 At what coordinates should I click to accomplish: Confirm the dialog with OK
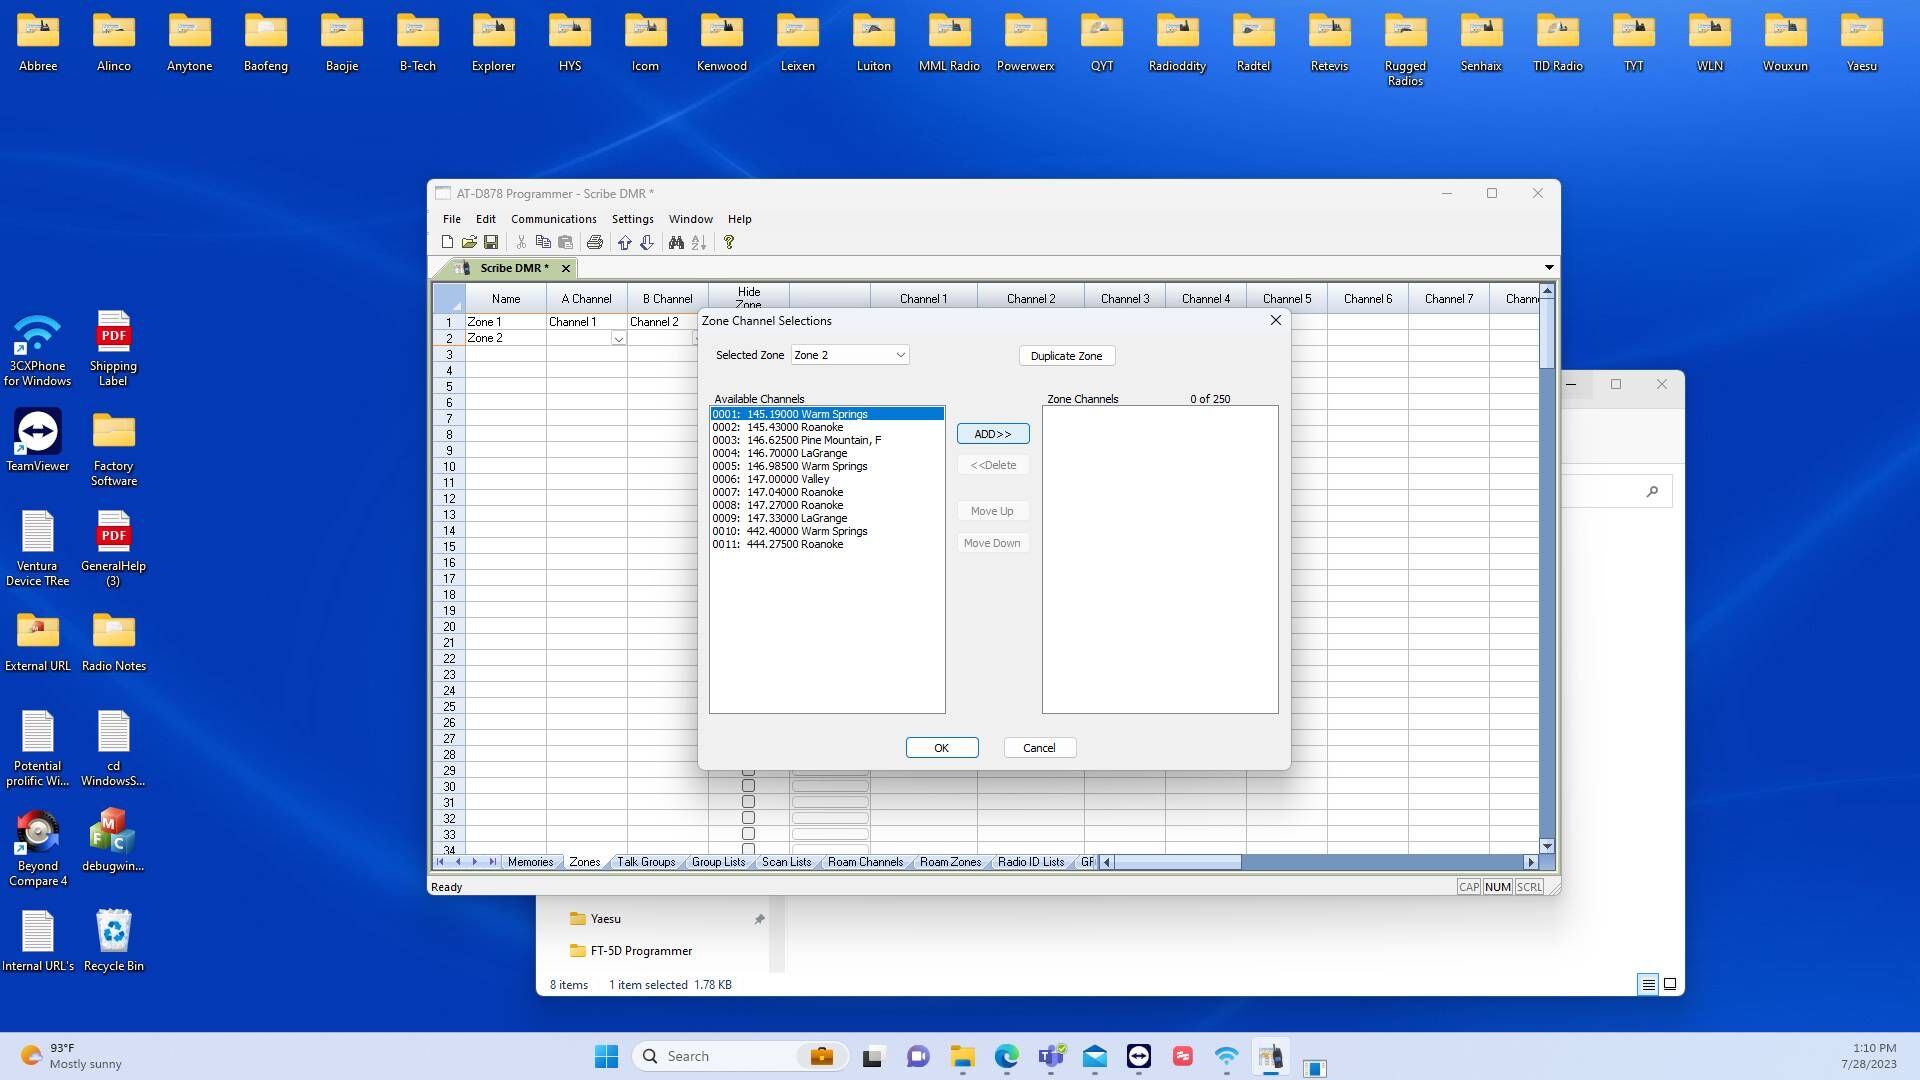(x=942, y=748)
